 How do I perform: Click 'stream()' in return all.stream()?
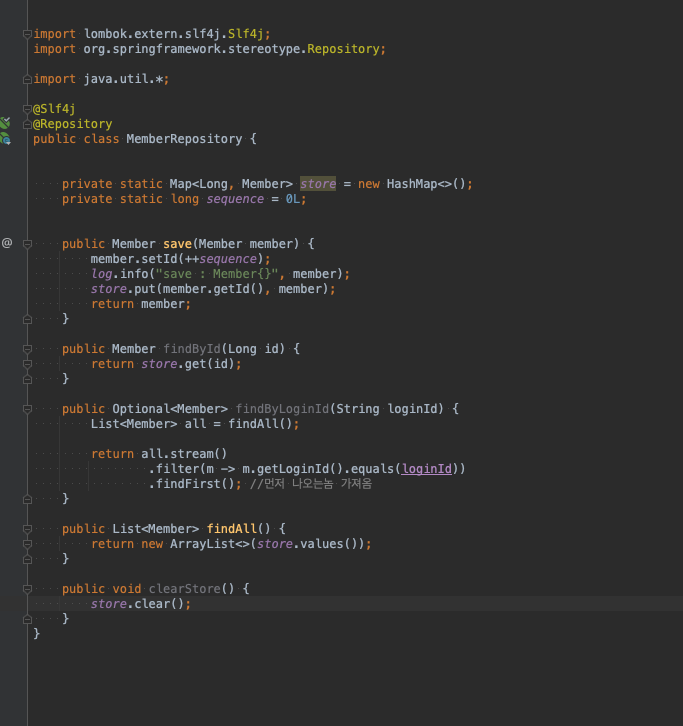[198, 454]
